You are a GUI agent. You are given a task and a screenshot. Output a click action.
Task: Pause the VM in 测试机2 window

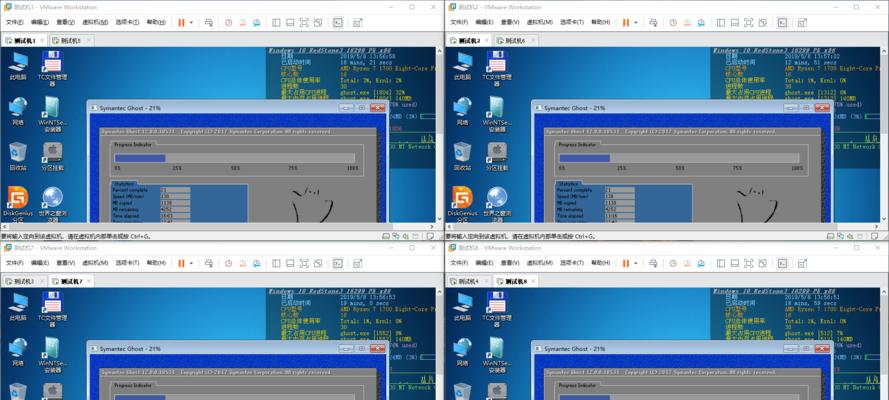(x=626, y=23)
